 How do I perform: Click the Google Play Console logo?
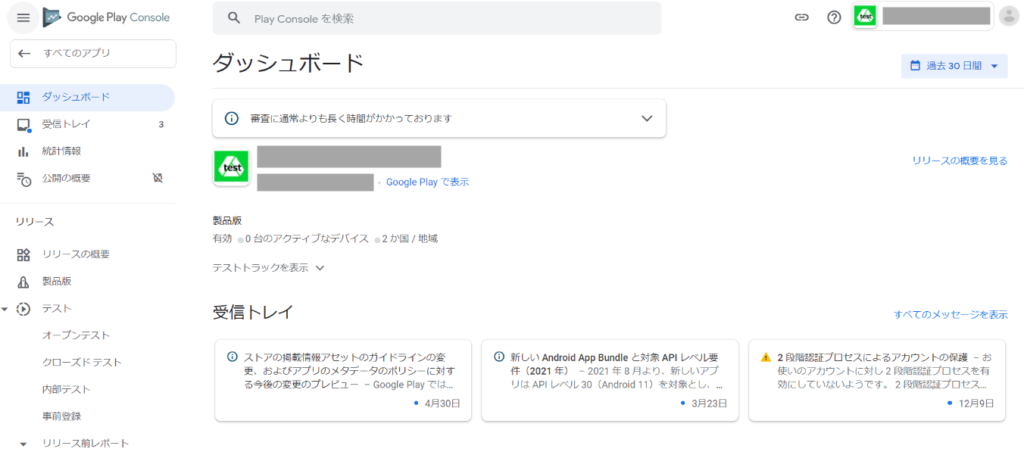(x=107, y=18)
